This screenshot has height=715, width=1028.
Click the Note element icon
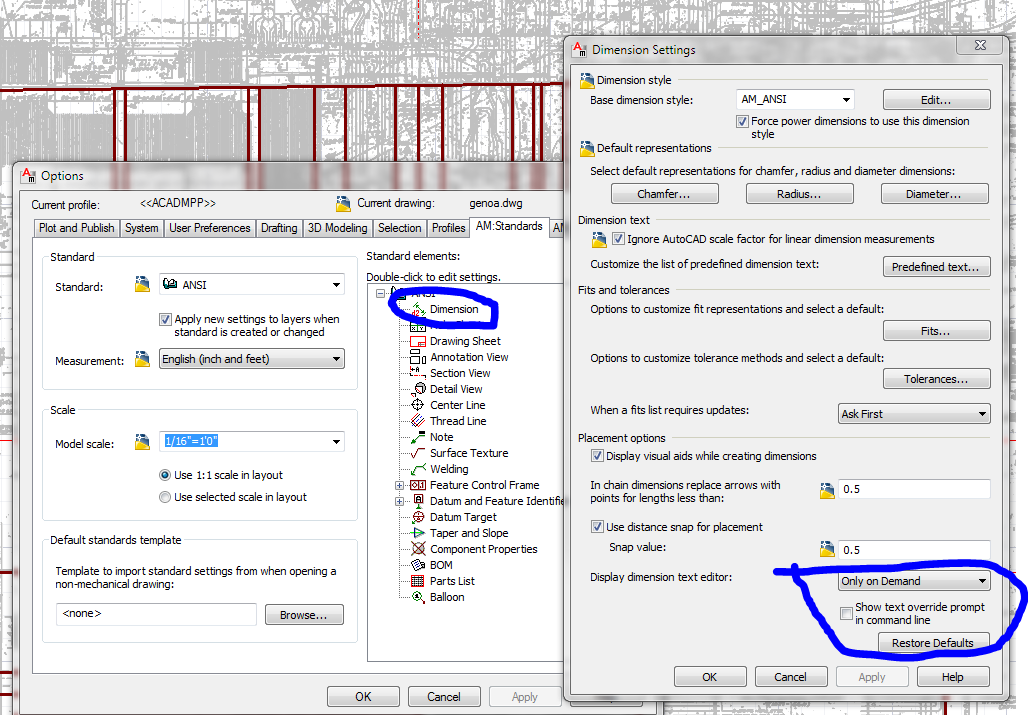418,437
